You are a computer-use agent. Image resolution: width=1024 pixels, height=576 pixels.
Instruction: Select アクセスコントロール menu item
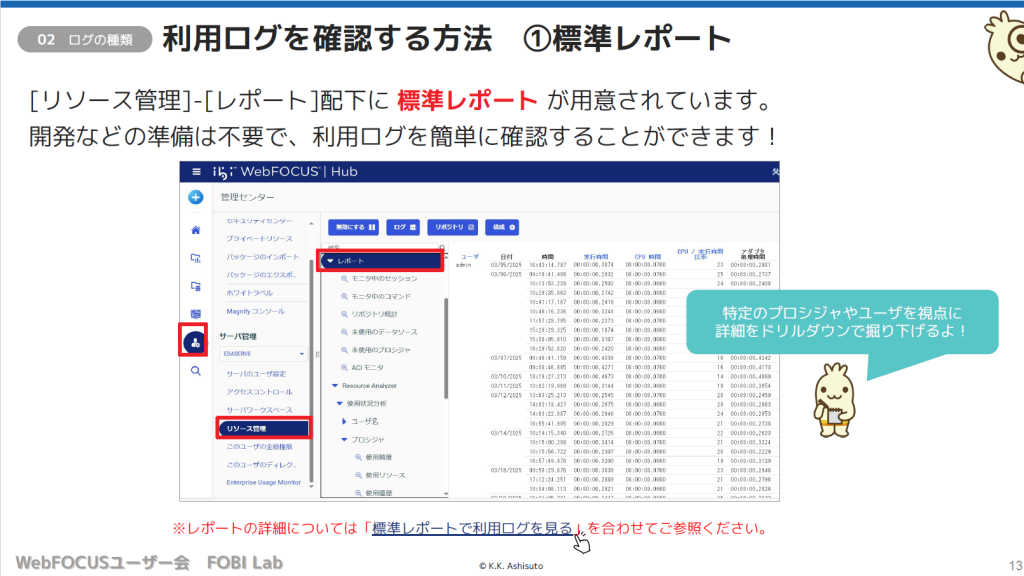click(x=259, y=392)
